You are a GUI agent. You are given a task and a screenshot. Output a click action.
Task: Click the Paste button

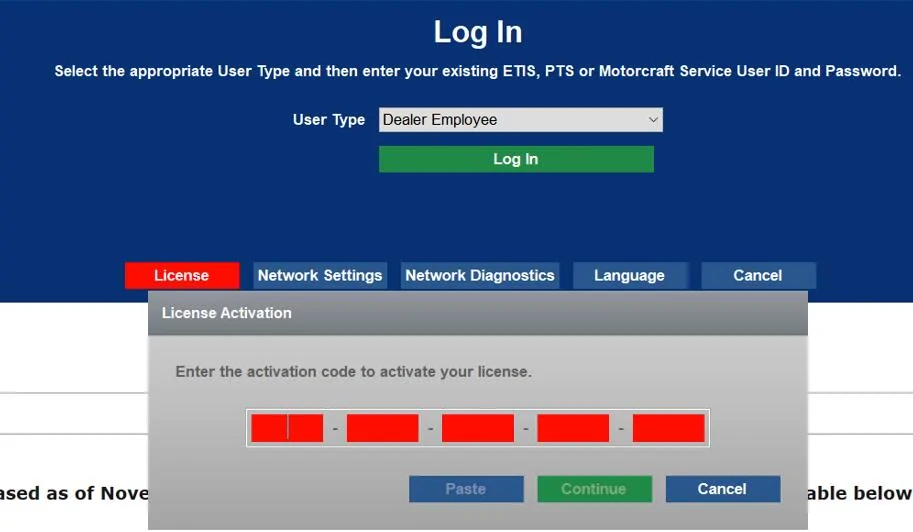point(466,489)
